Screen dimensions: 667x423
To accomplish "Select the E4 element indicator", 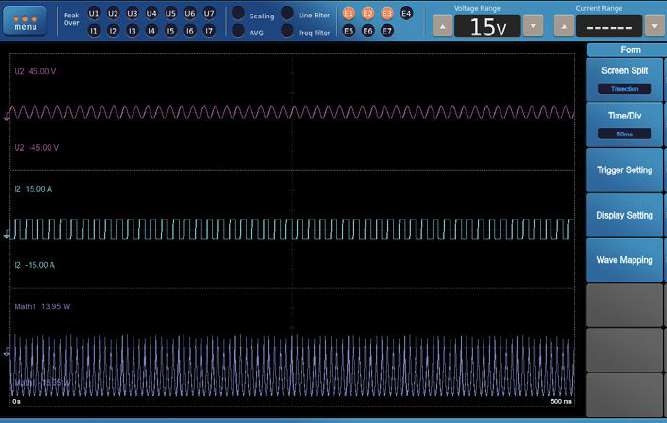I will (x=406, y=13).
